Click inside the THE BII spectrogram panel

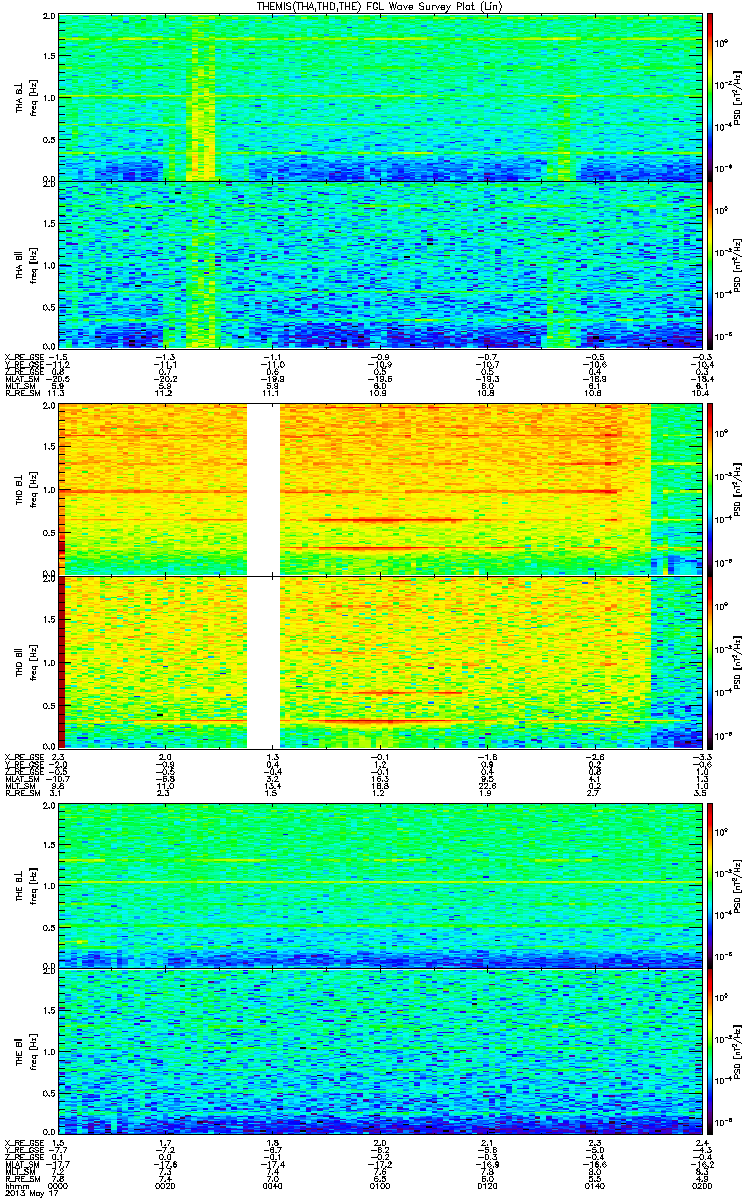pos(379,1052)
